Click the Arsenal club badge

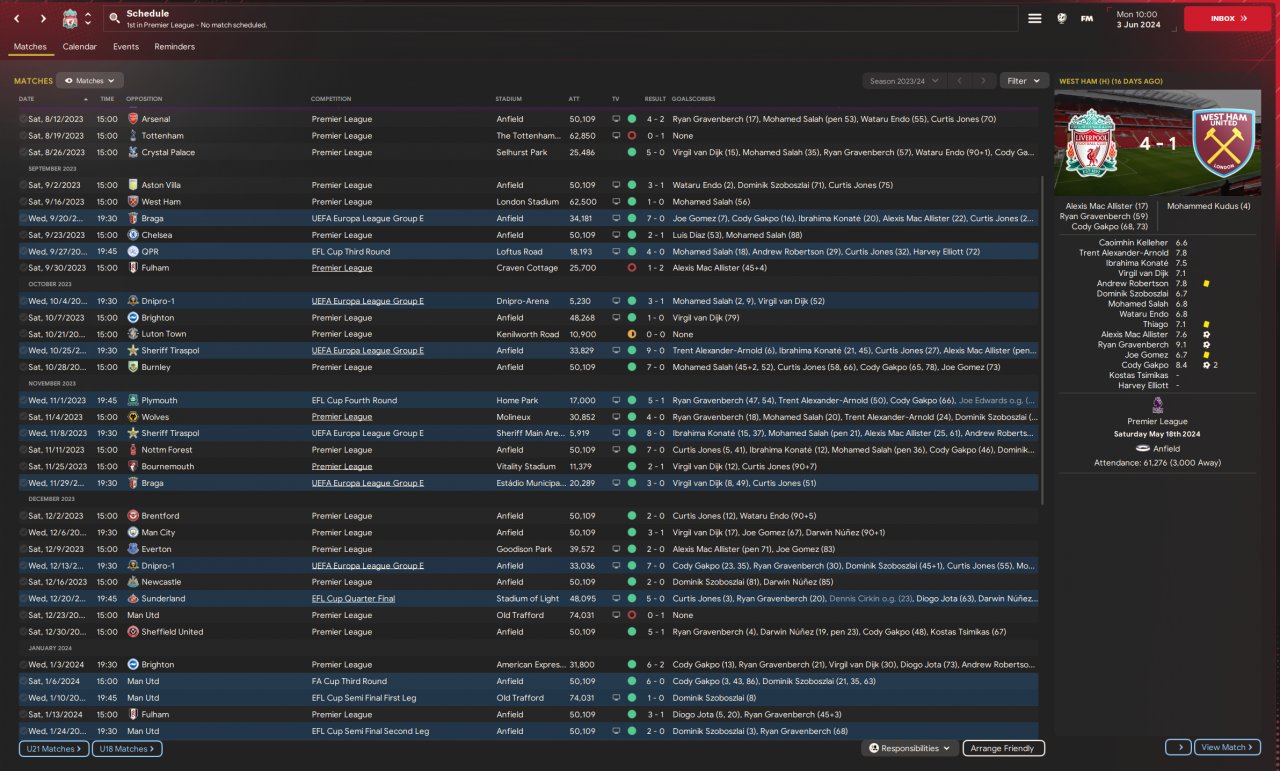click(x=133, y=119)
